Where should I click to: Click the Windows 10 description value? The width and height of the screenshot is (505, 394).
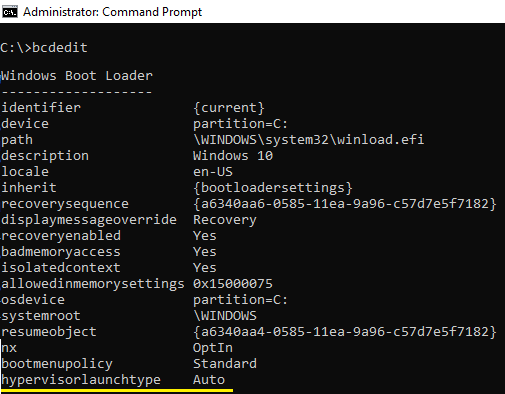coord(233,156)
